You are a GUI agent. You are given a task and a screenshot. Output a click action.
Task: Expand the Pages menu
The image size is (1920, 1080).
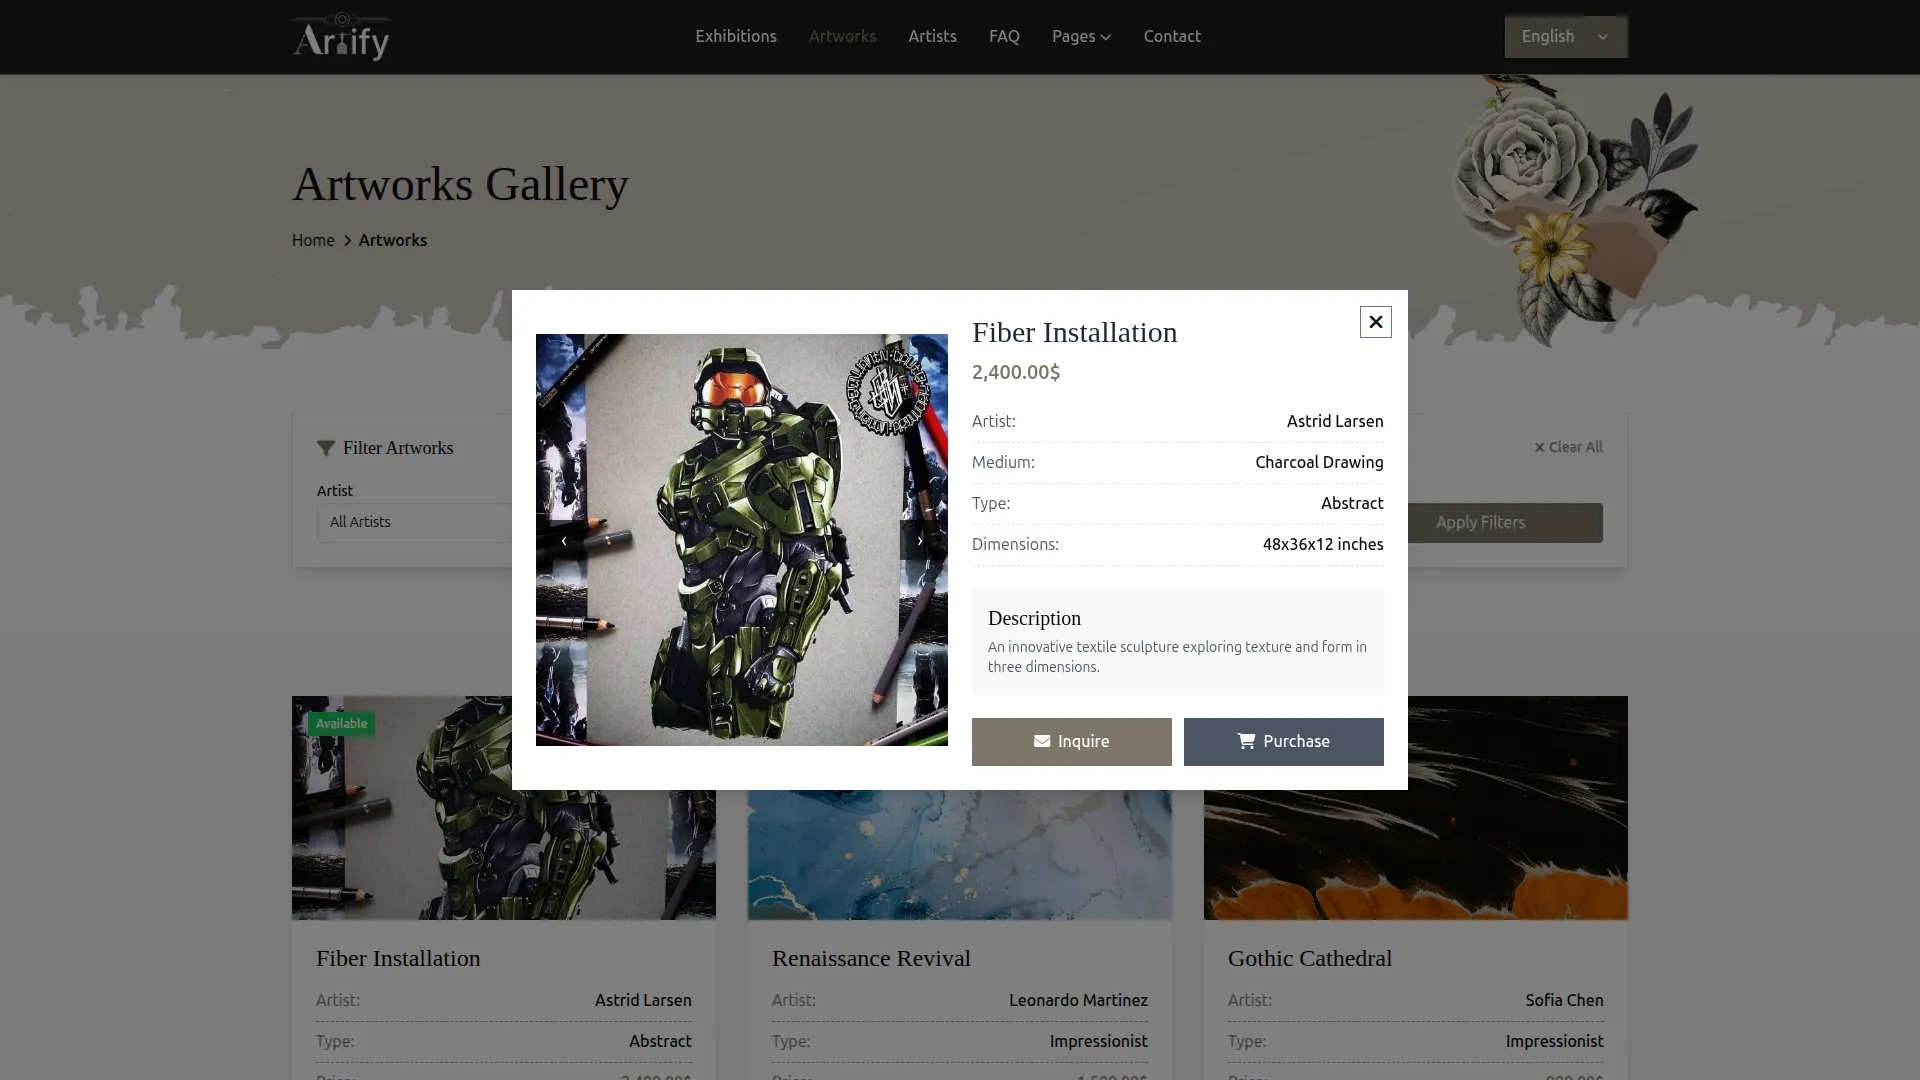pyautogui.click(x=1080, y=37)
